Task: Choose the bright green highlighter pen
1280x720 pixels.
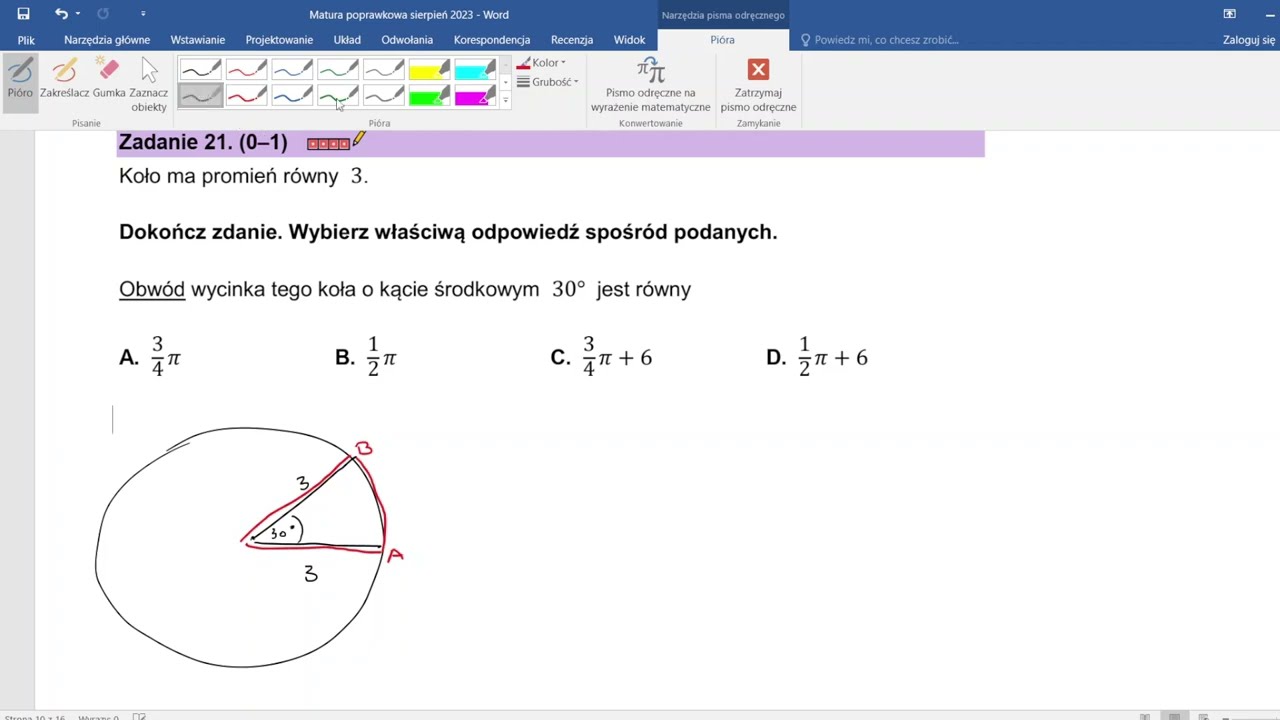Action: pos(430,96)
